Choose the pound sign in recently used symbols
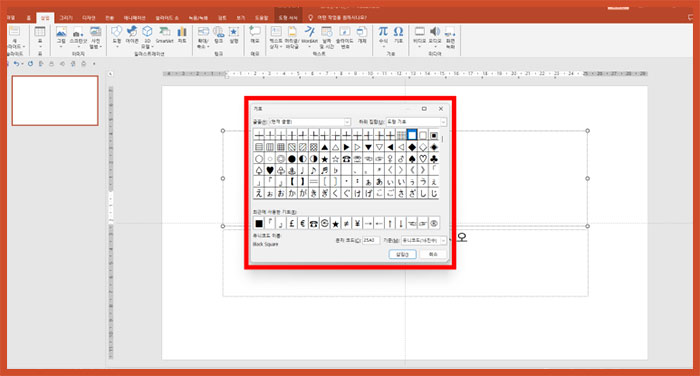The height and width of the screenshot is (376, 700). (x=292, y=223)
